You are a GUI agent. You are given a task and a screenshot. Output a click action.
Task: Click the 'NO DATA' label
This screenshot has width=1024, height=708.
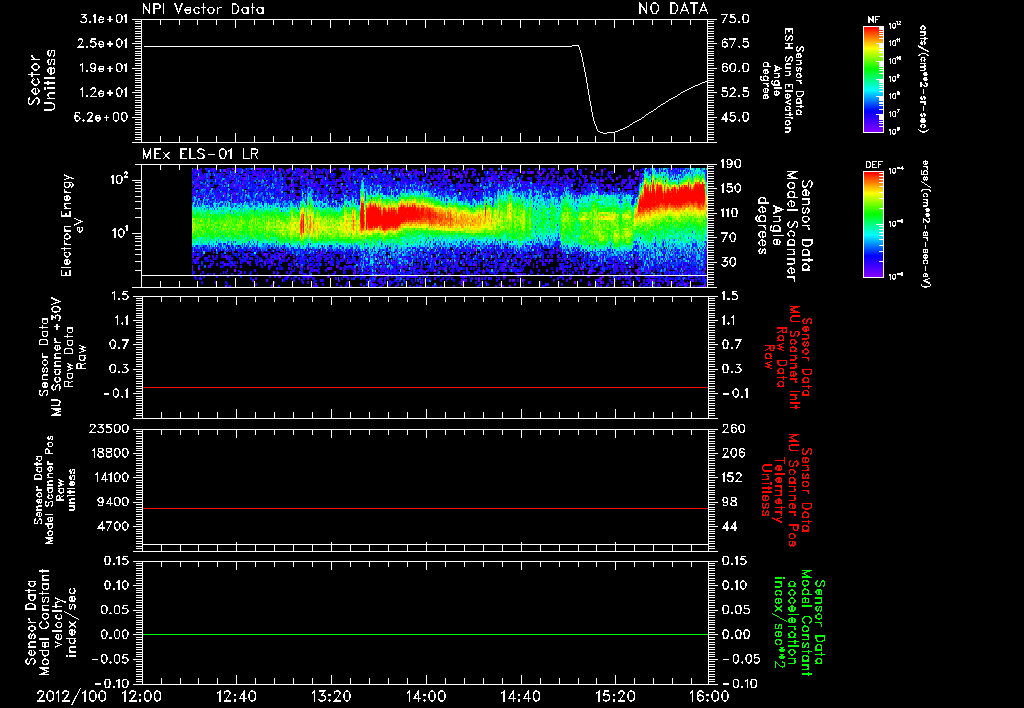click(673, 8)
